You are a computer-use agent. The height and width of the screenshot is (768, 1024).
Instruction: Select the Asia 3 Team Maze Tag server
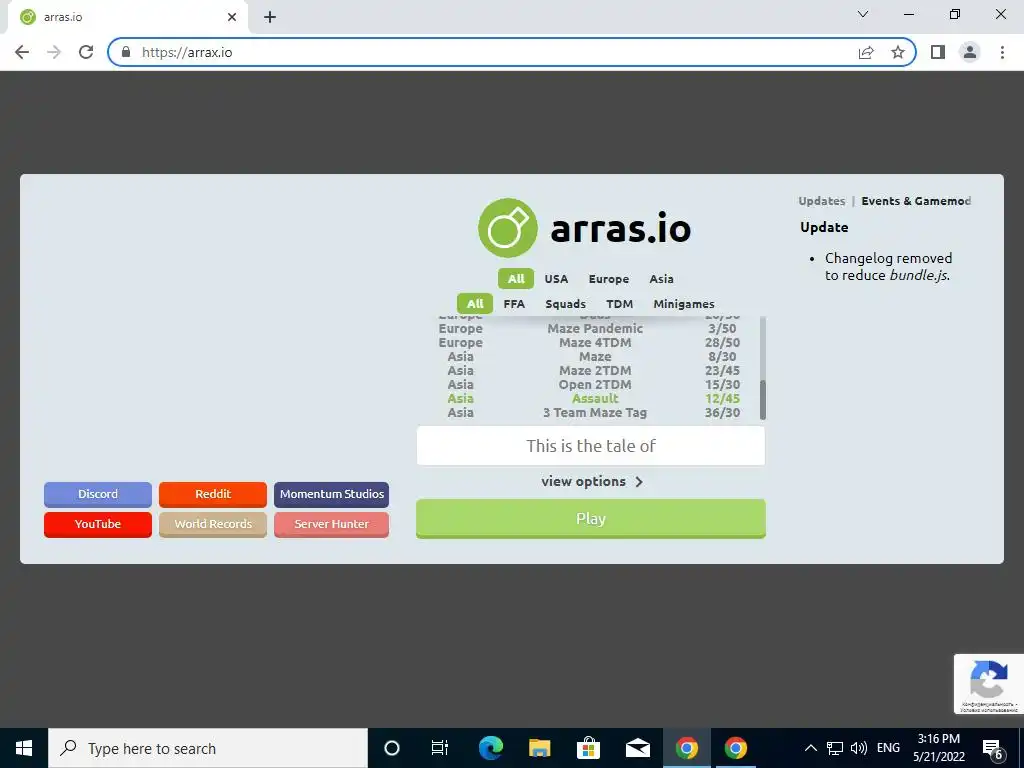tap(589, 413)
